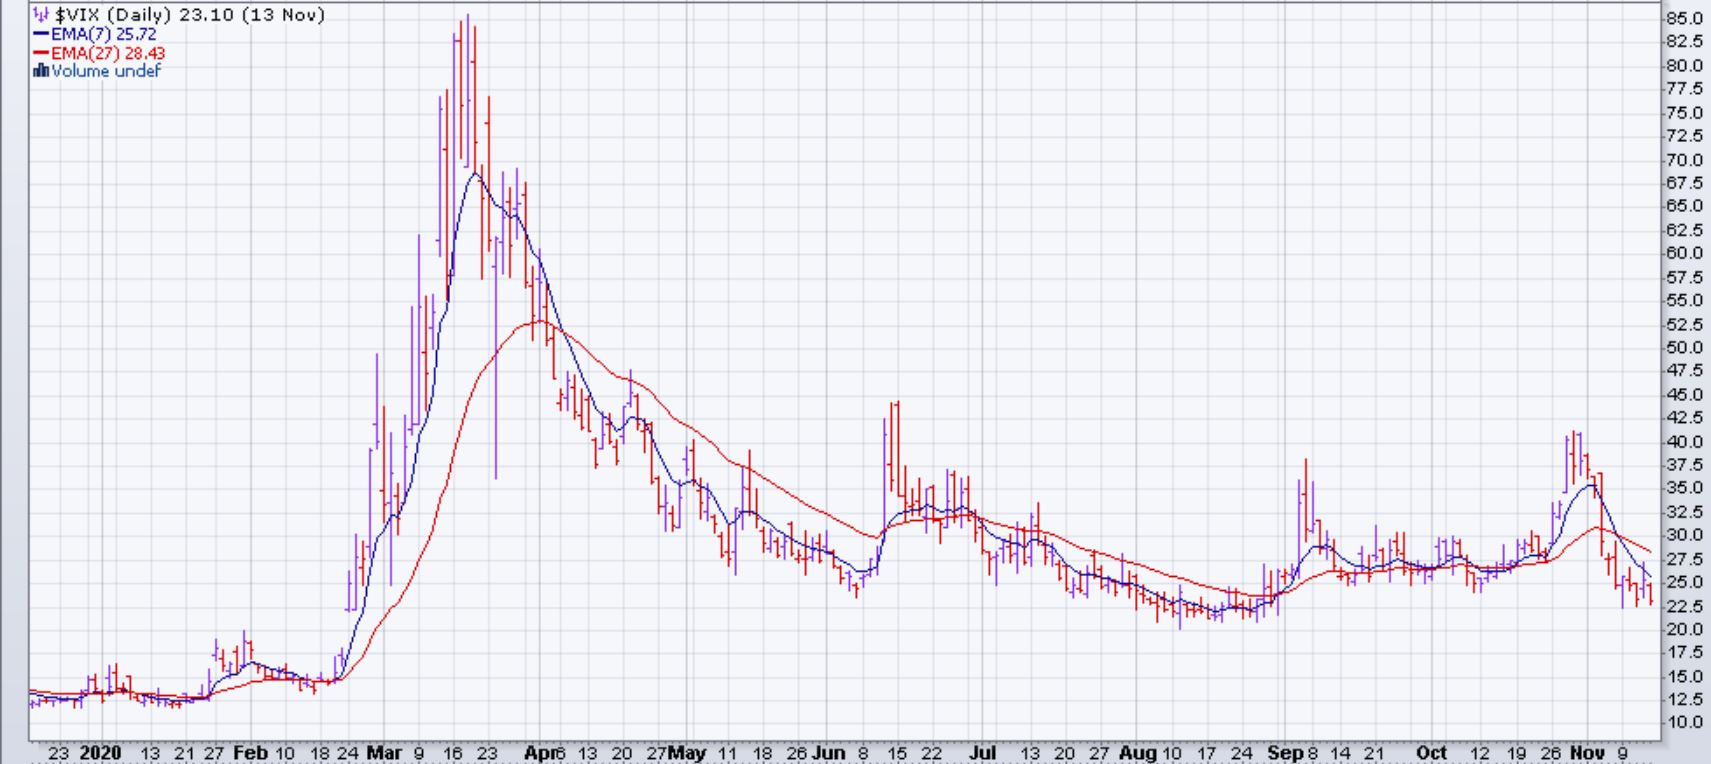Click the 10.0 value on price axis
Viewport: 1711px width, 764px height.
(x=1683, y=722)
